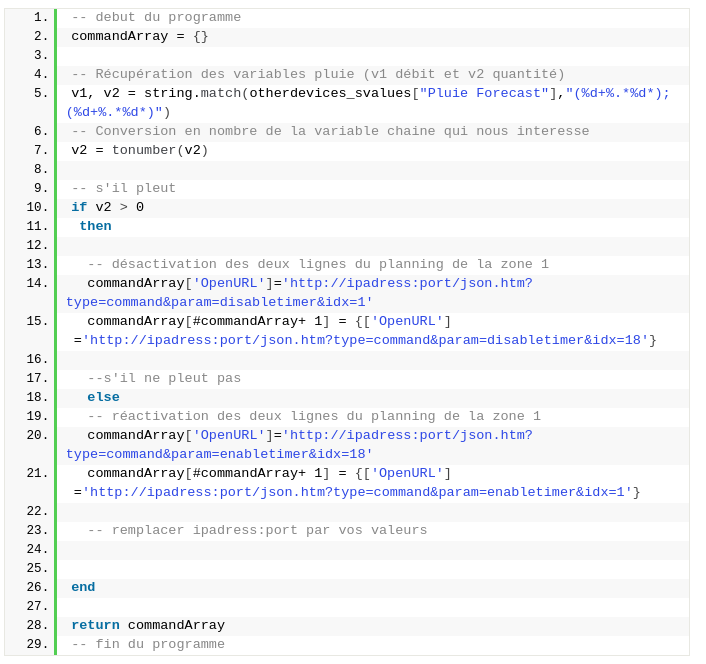Click the 'else' keyword on line 18
Viewport: 706px width, 664px height.
pos(103,397)
